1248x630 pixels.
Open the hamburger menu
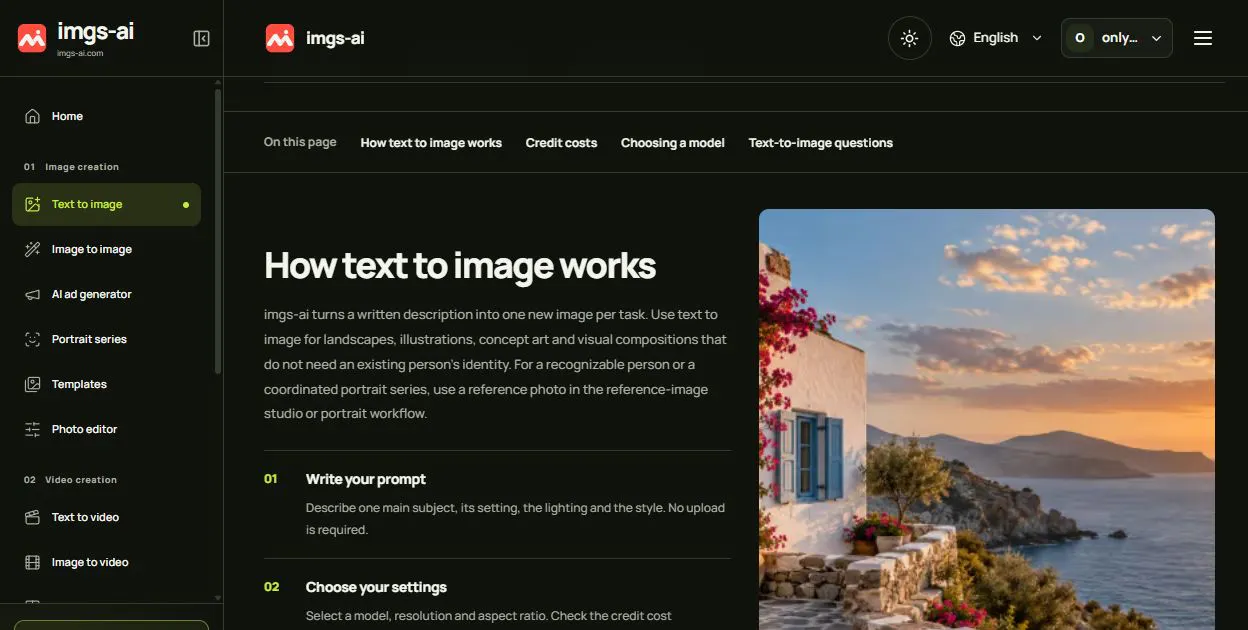1203,38
